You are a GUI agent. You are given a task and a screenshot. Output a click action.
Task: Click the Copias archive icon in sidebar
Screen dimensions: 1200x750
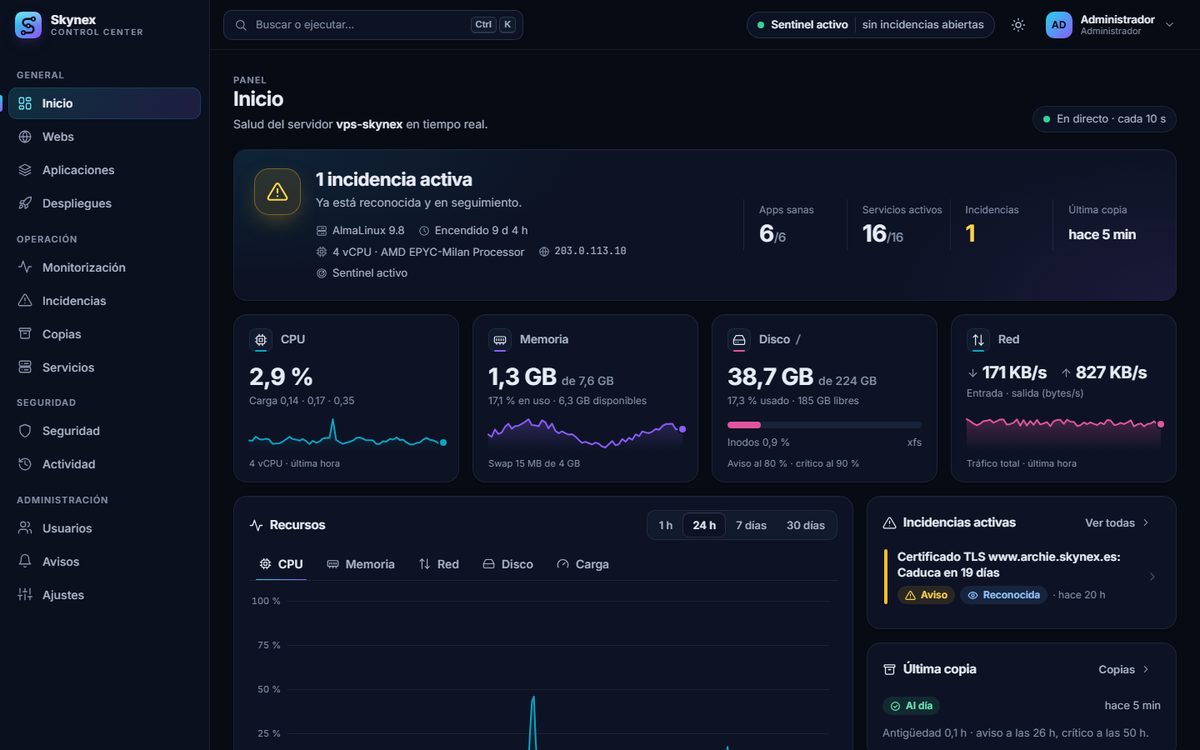click(x=25, y=334)
